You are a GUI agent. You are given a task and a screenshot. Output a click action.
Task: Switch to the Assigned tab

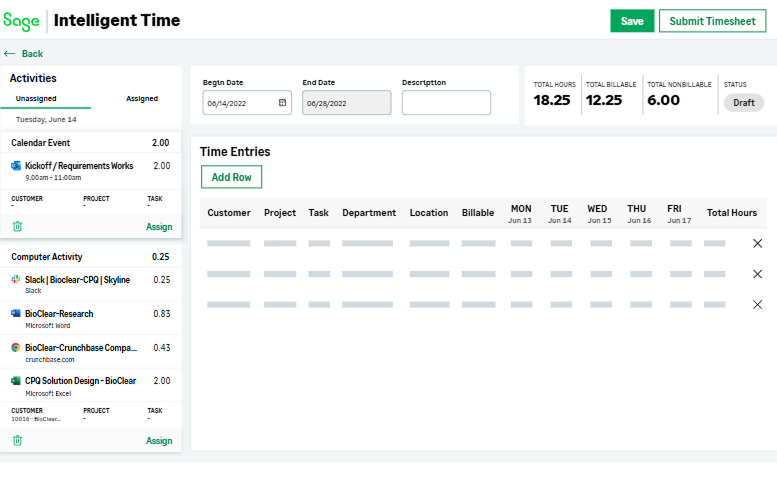141,99
